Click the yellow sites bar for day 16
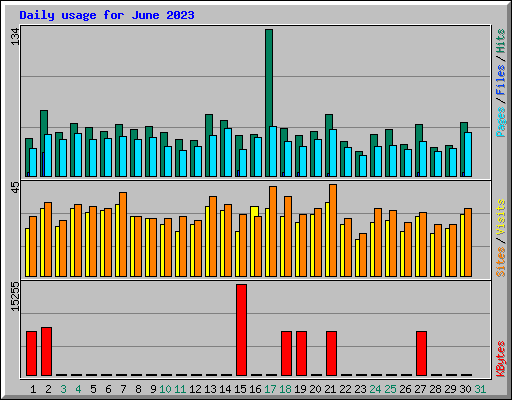This screenshot has width=512, height=400. (x=254, y=241)
